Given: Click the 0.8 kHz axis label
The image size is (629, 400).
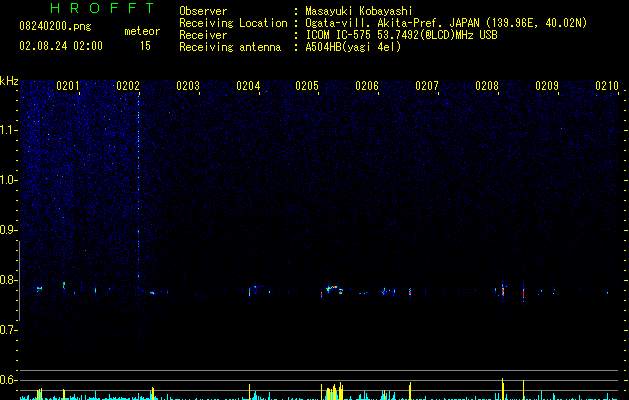Looking at the screenshot, I should pyautogui.click(x=9, y=280).
